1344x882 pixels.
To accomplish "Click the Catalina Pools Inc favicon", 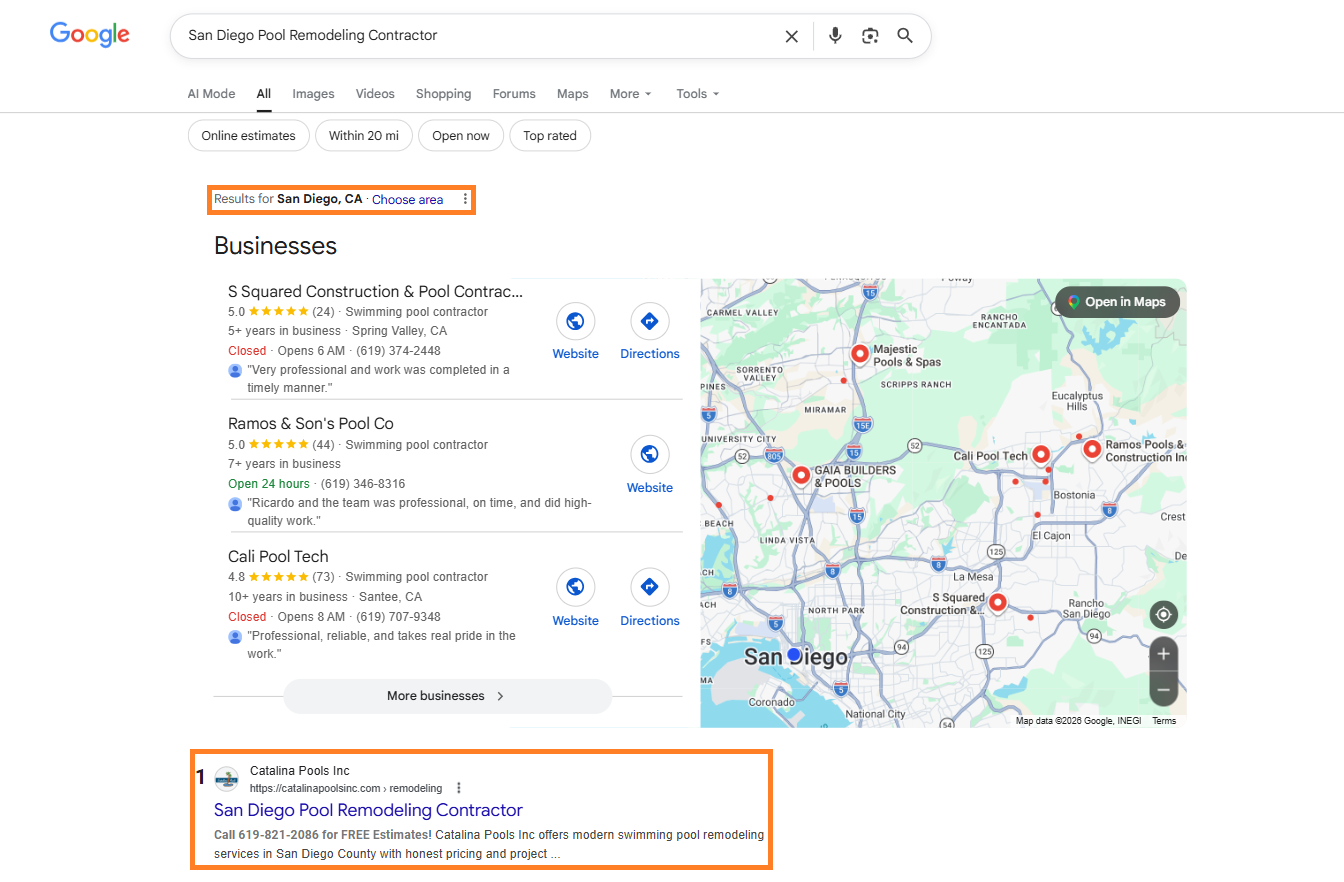I will 227,779.
